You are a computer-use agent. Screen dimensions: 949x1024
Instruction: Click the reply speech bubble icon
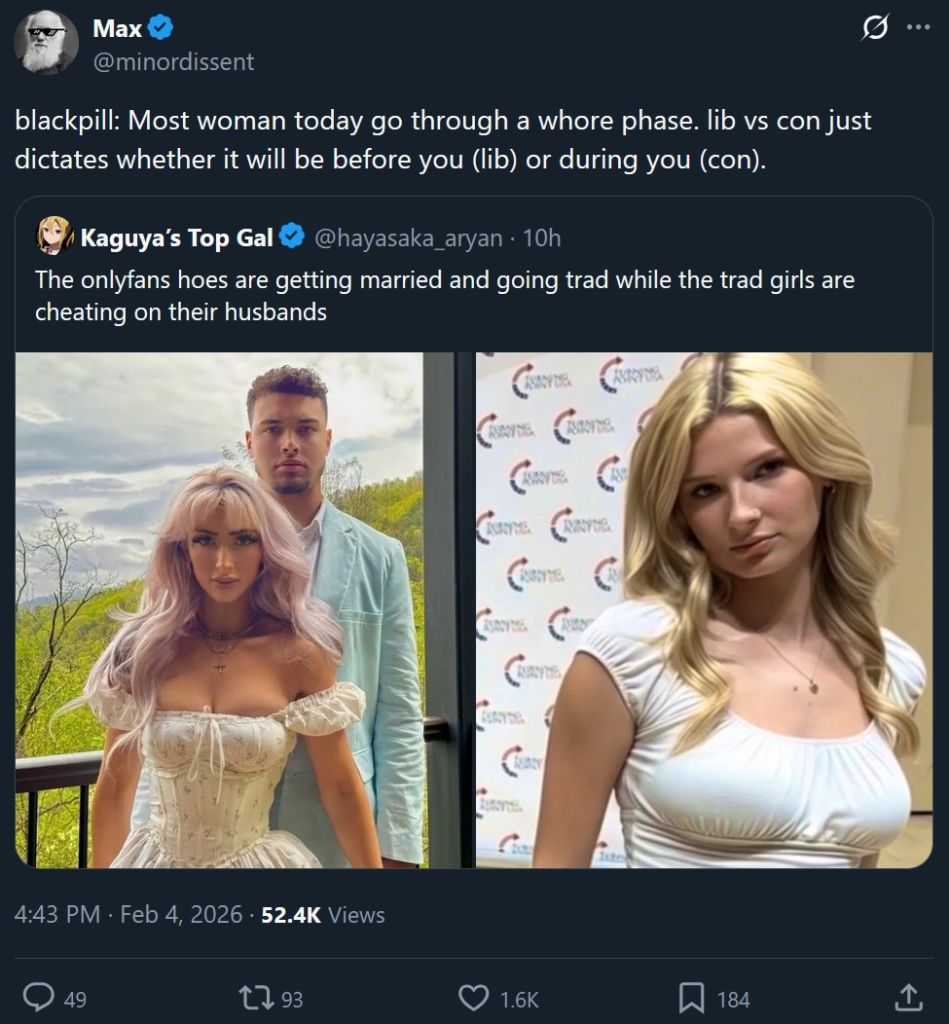pyautogui.click(x=38, y=996)
